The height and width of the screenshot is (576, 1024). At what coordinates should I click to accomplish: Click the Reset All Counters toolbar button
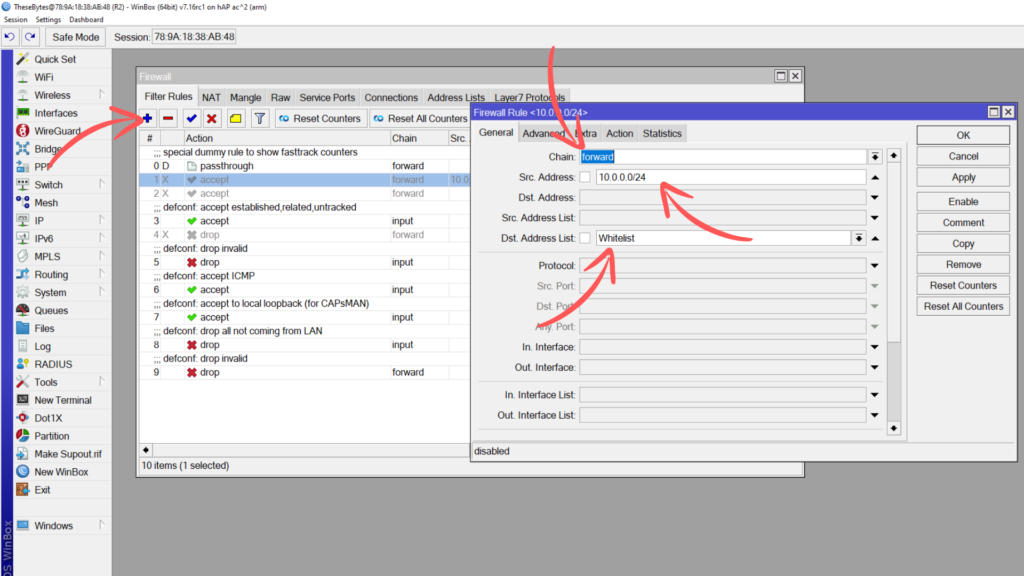click(x=419, y=118)
